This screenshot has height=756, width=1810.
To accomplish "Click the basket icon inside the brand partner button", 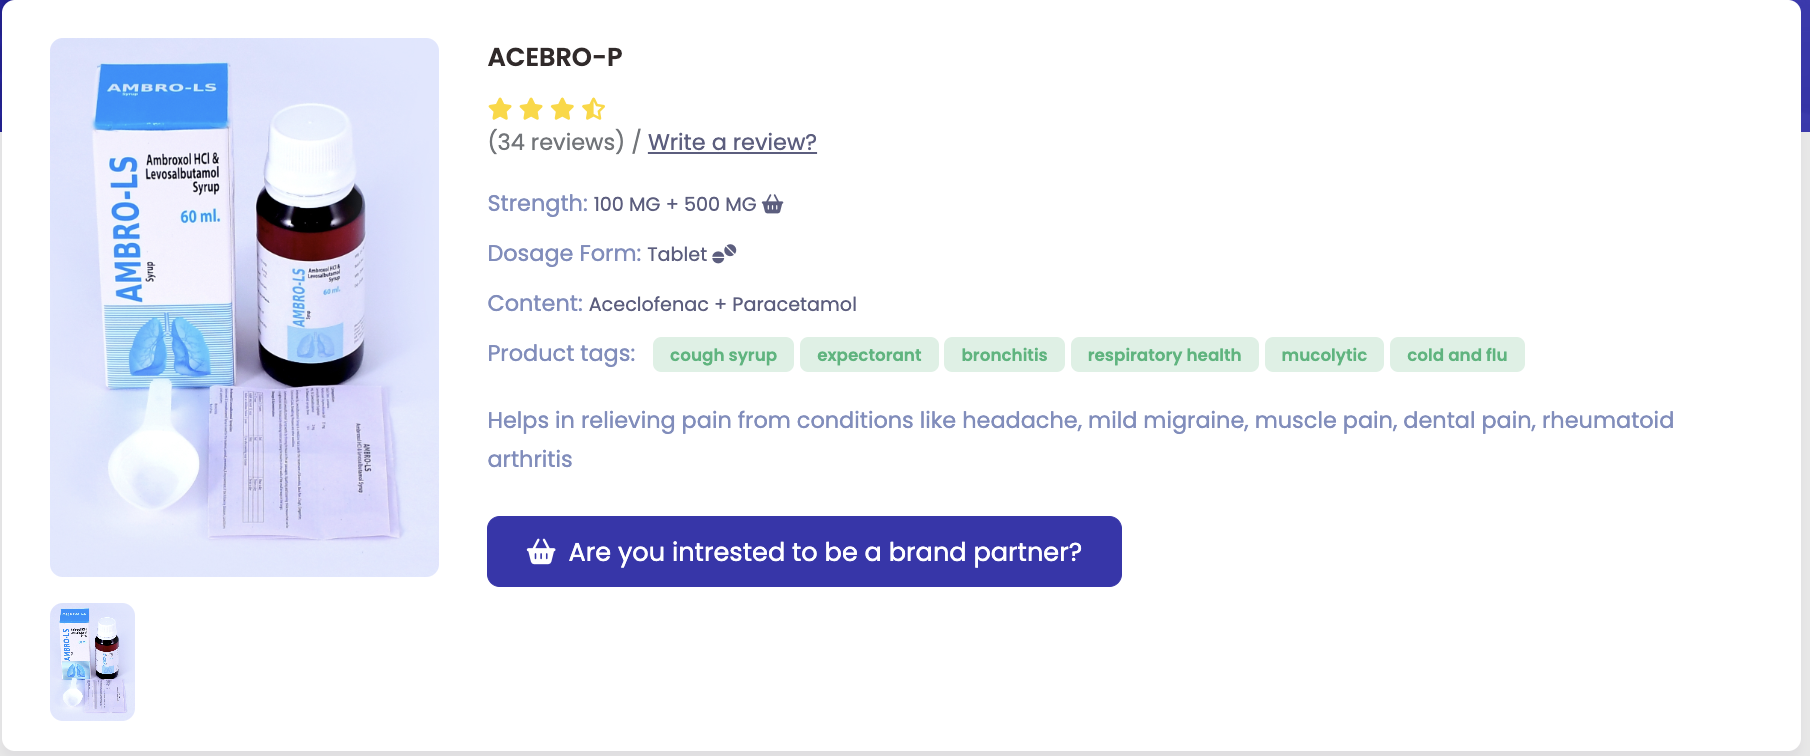I will tap(540, 550).
